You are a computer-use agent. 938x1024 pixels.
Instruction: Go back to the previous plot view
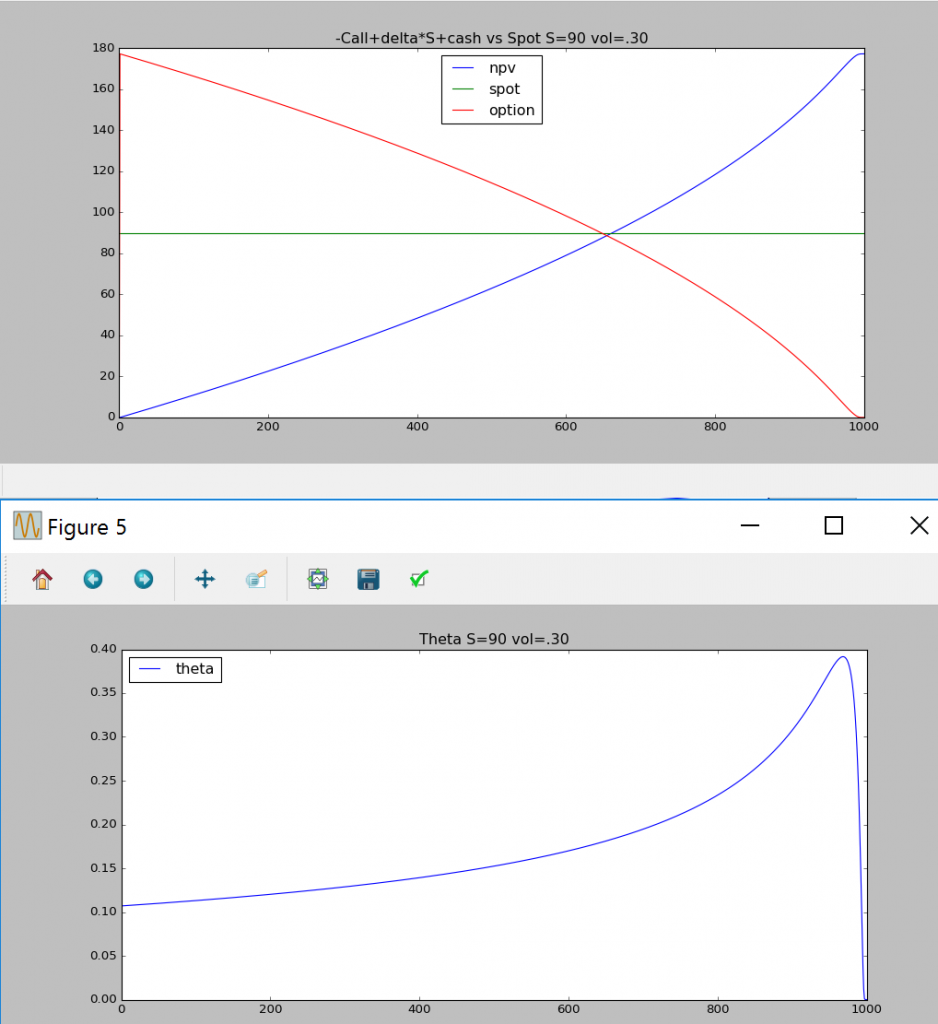(x=93, y=579)
